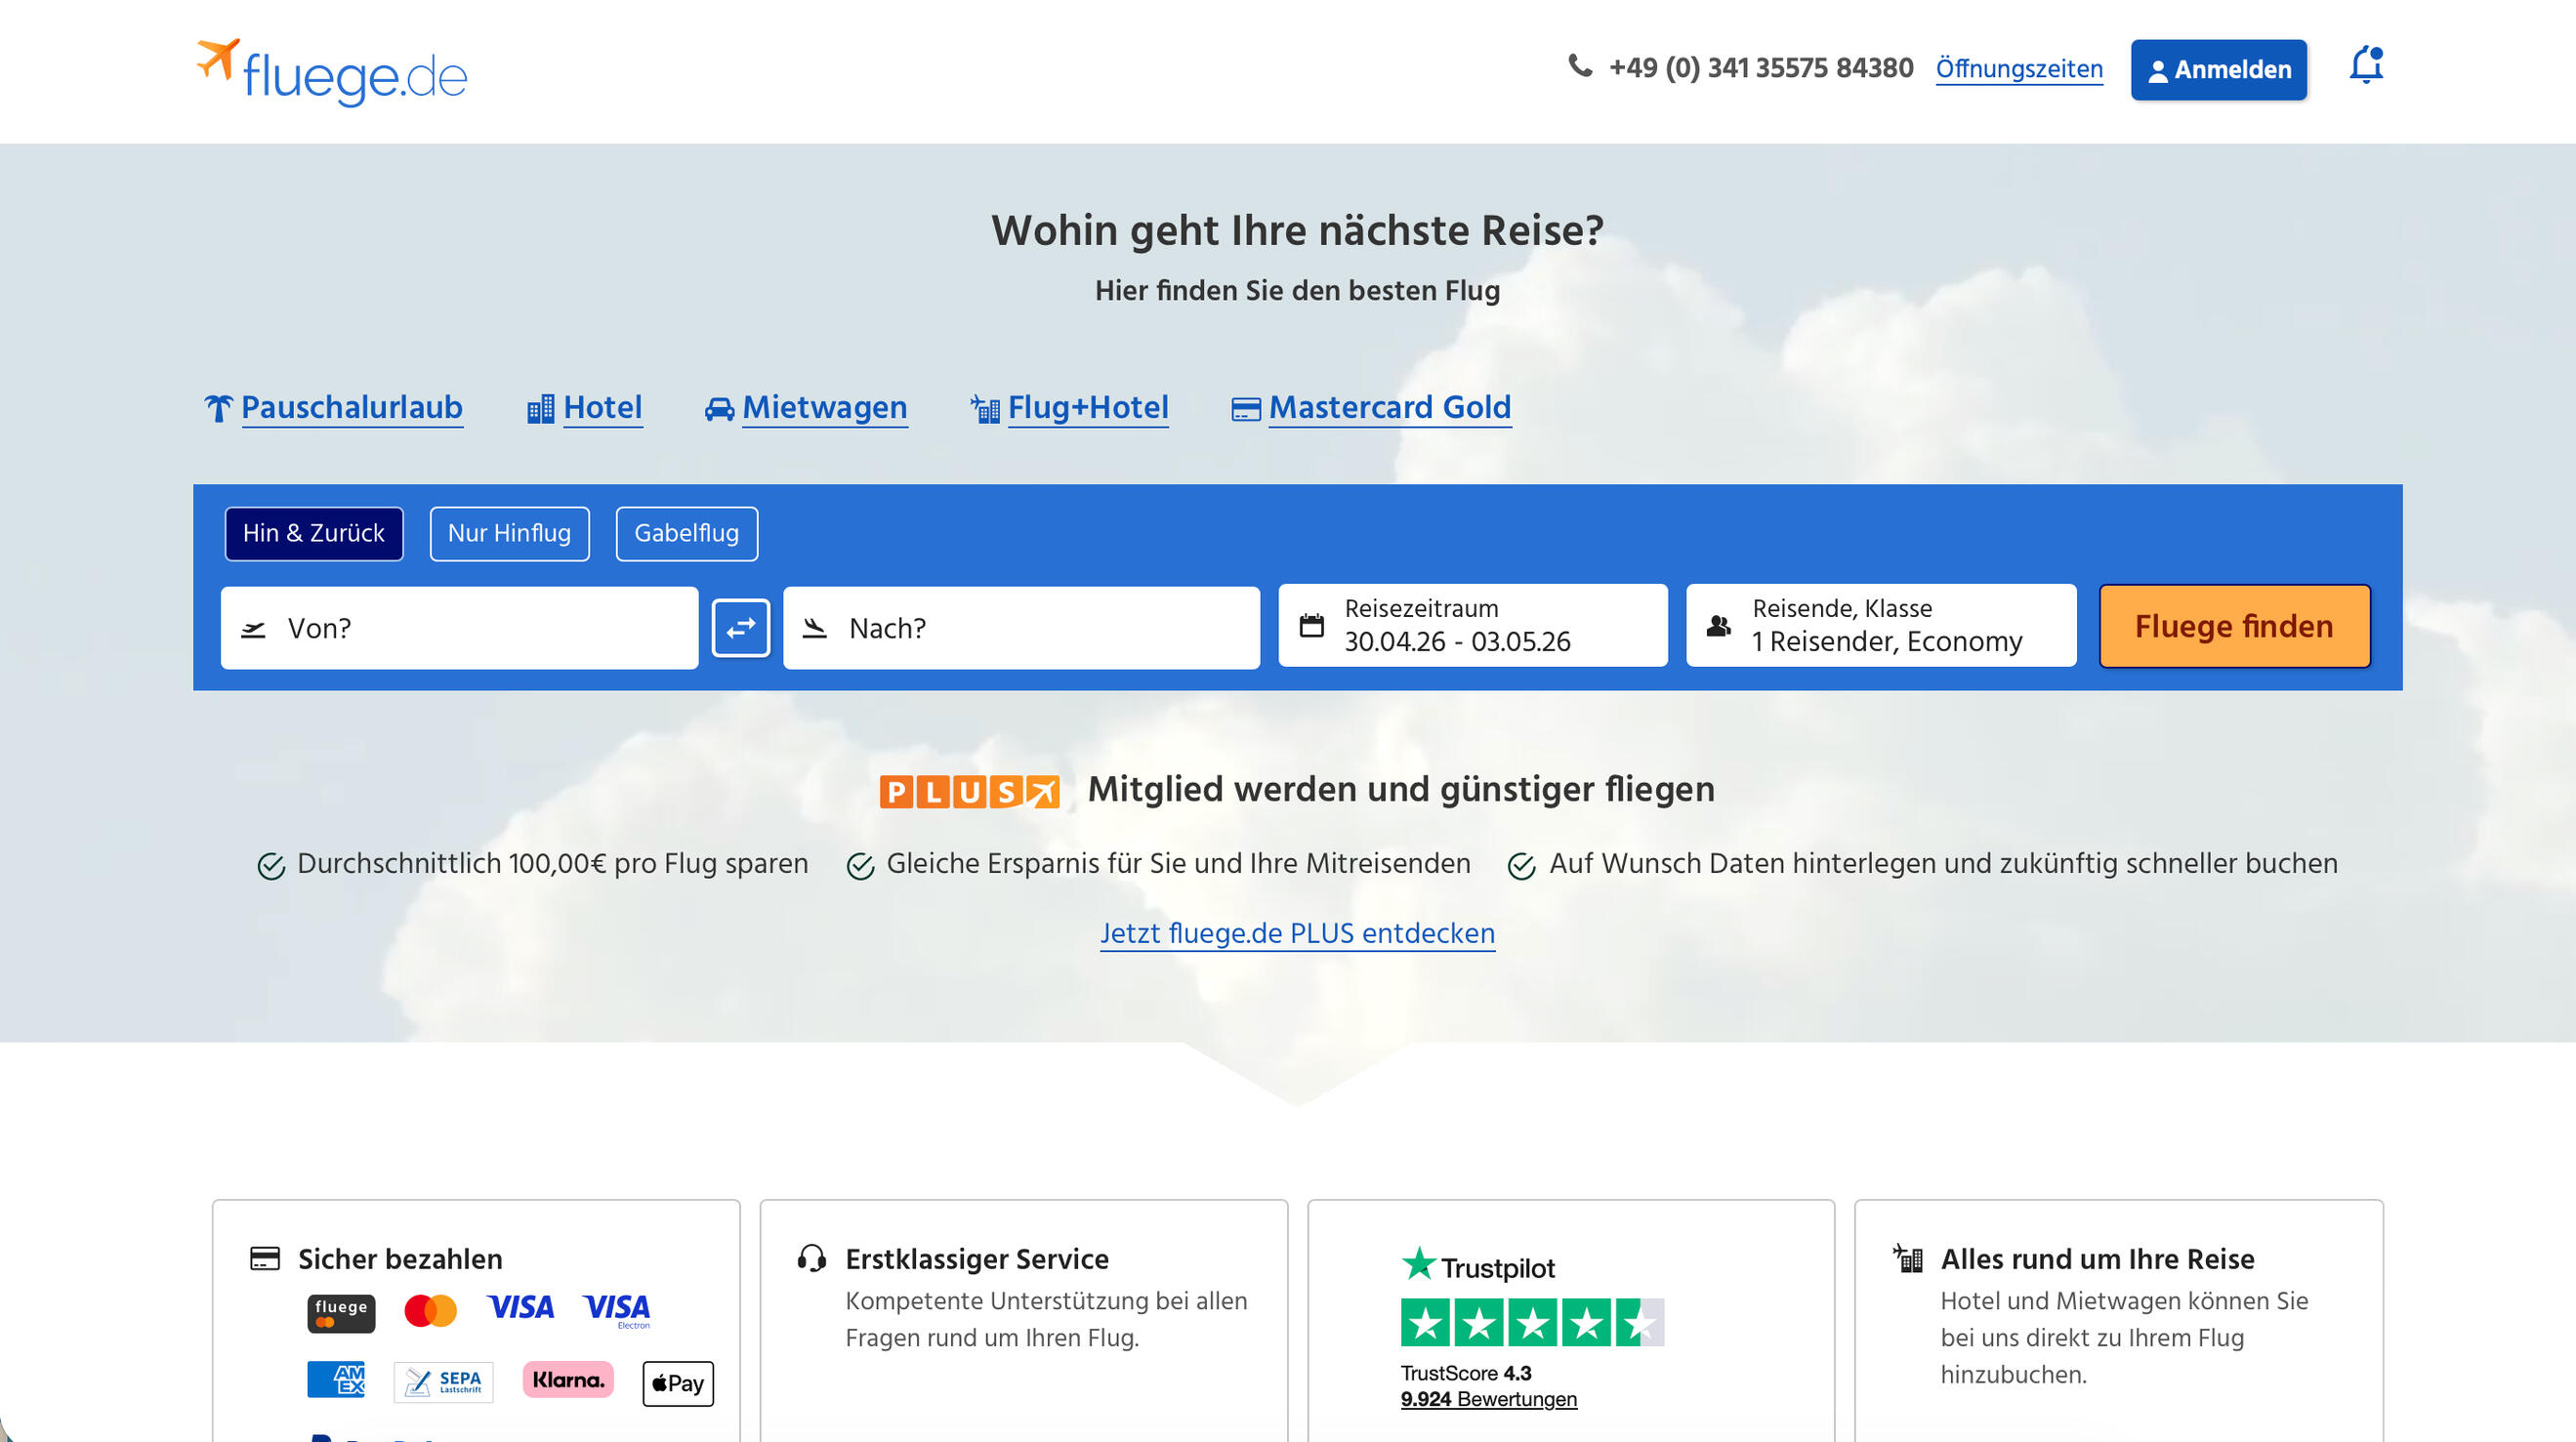Click the building icon beside Hotel

540,408
